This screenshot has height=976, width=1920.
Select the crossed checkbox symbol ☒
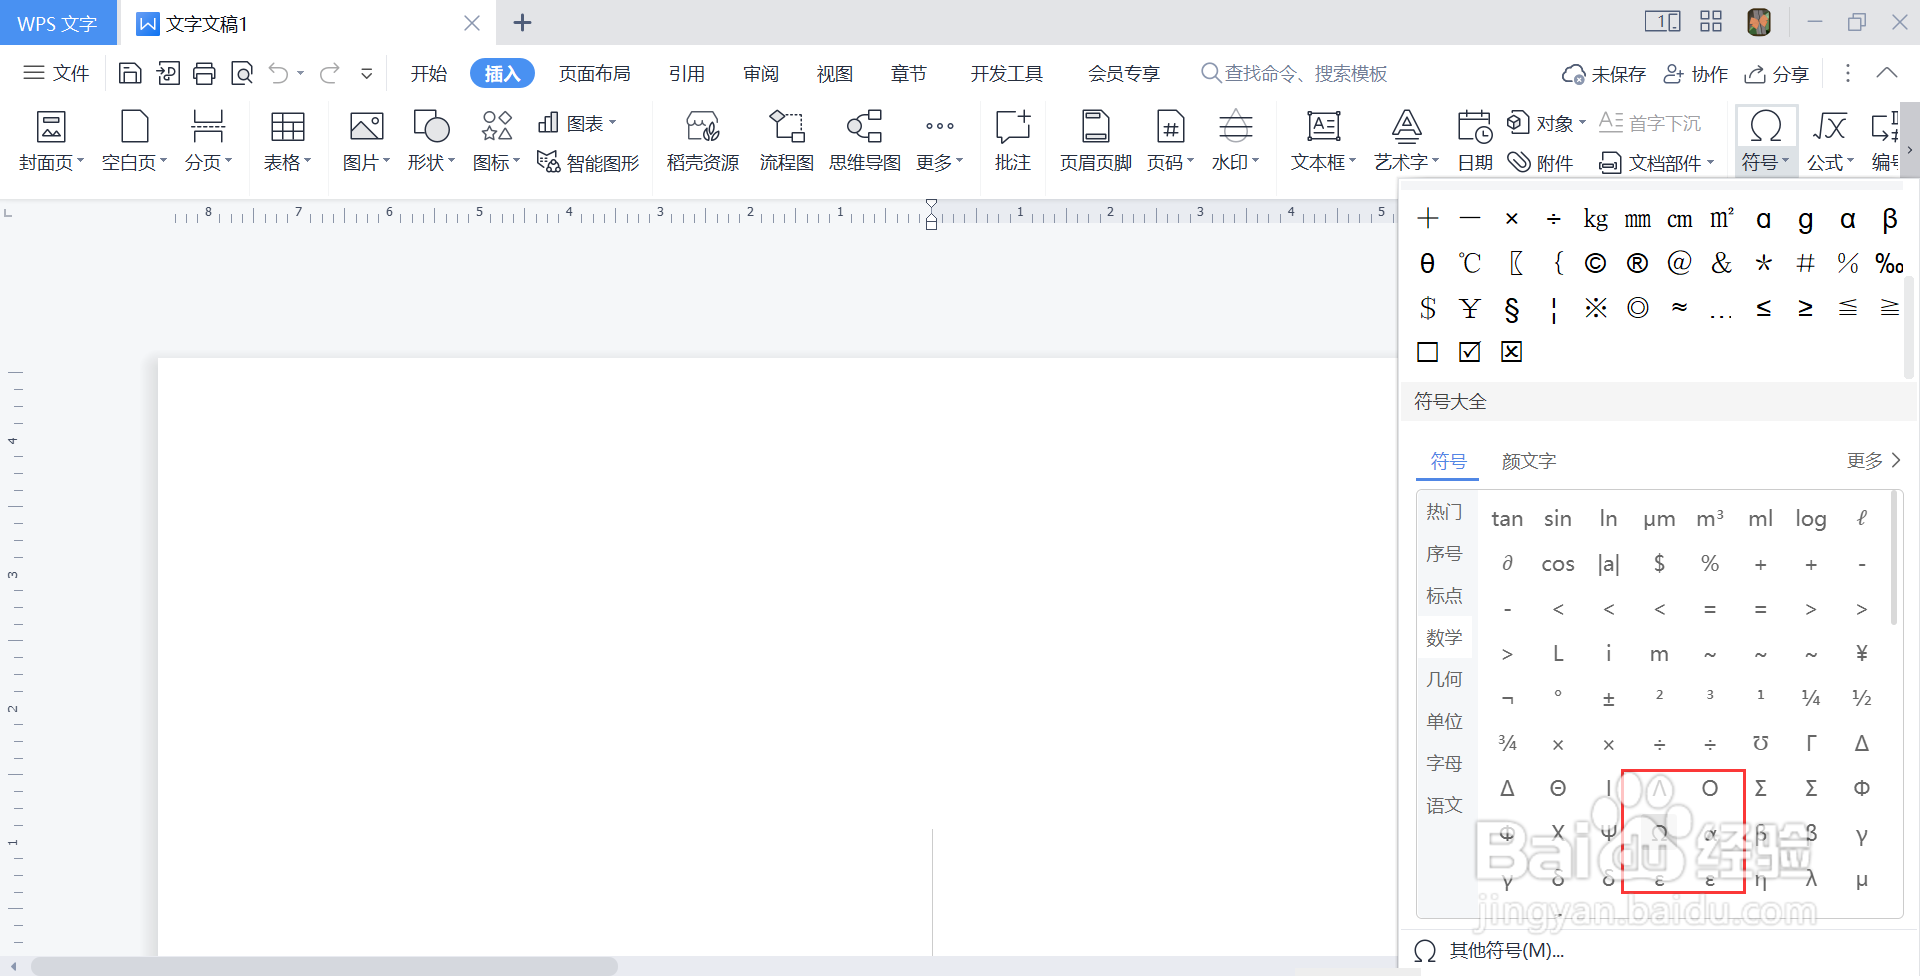[x=1511, y=351]
